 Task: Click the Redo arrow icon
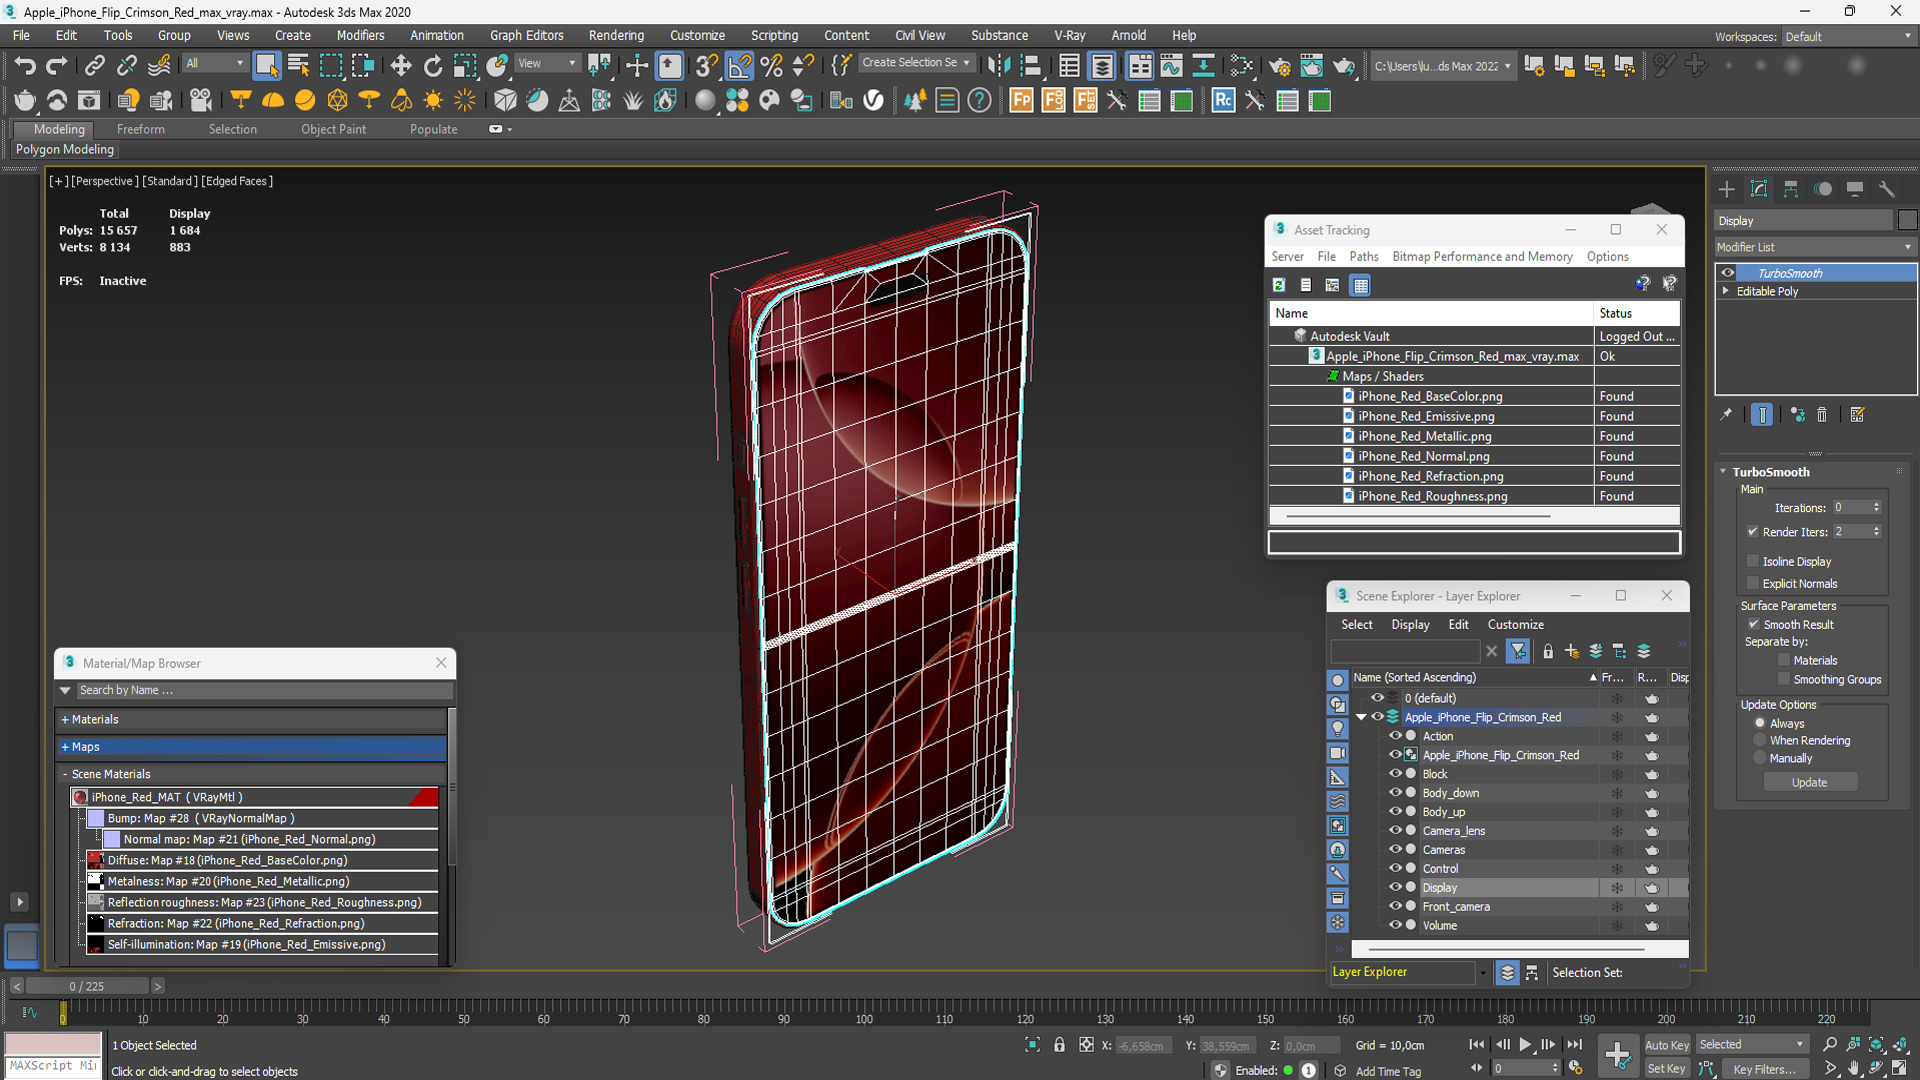[57, 66]
